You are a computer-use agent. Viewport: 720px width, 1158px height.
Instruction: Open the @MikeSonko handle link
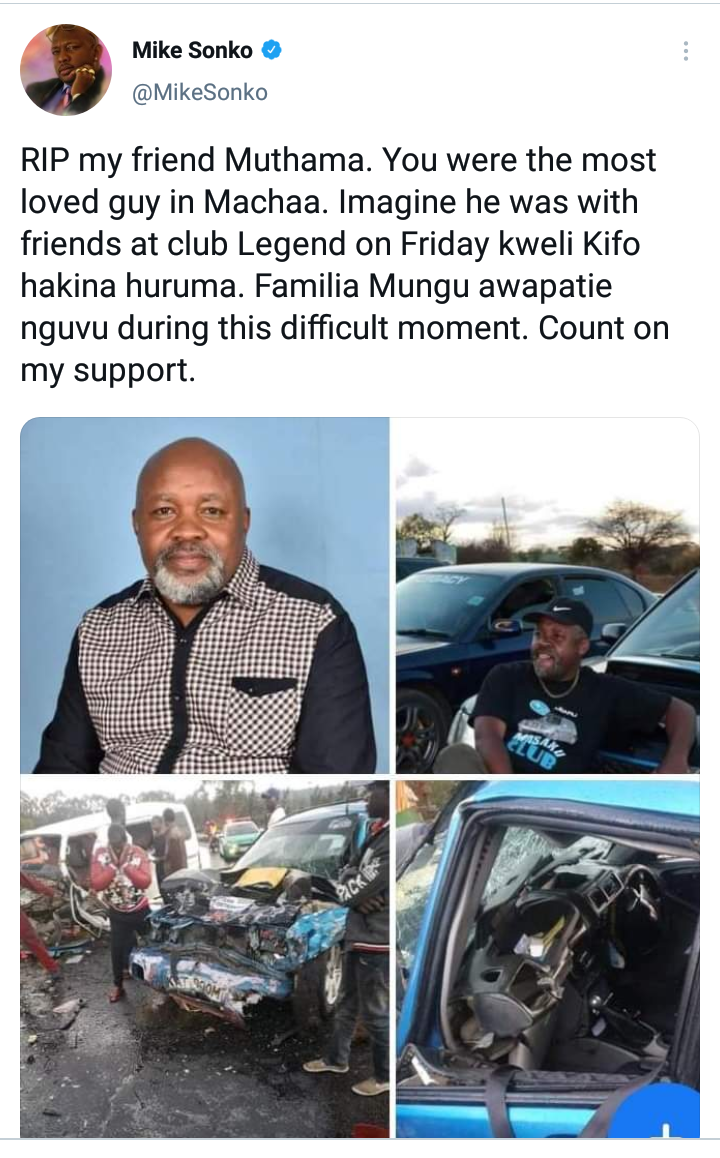[x=200, y=92]
